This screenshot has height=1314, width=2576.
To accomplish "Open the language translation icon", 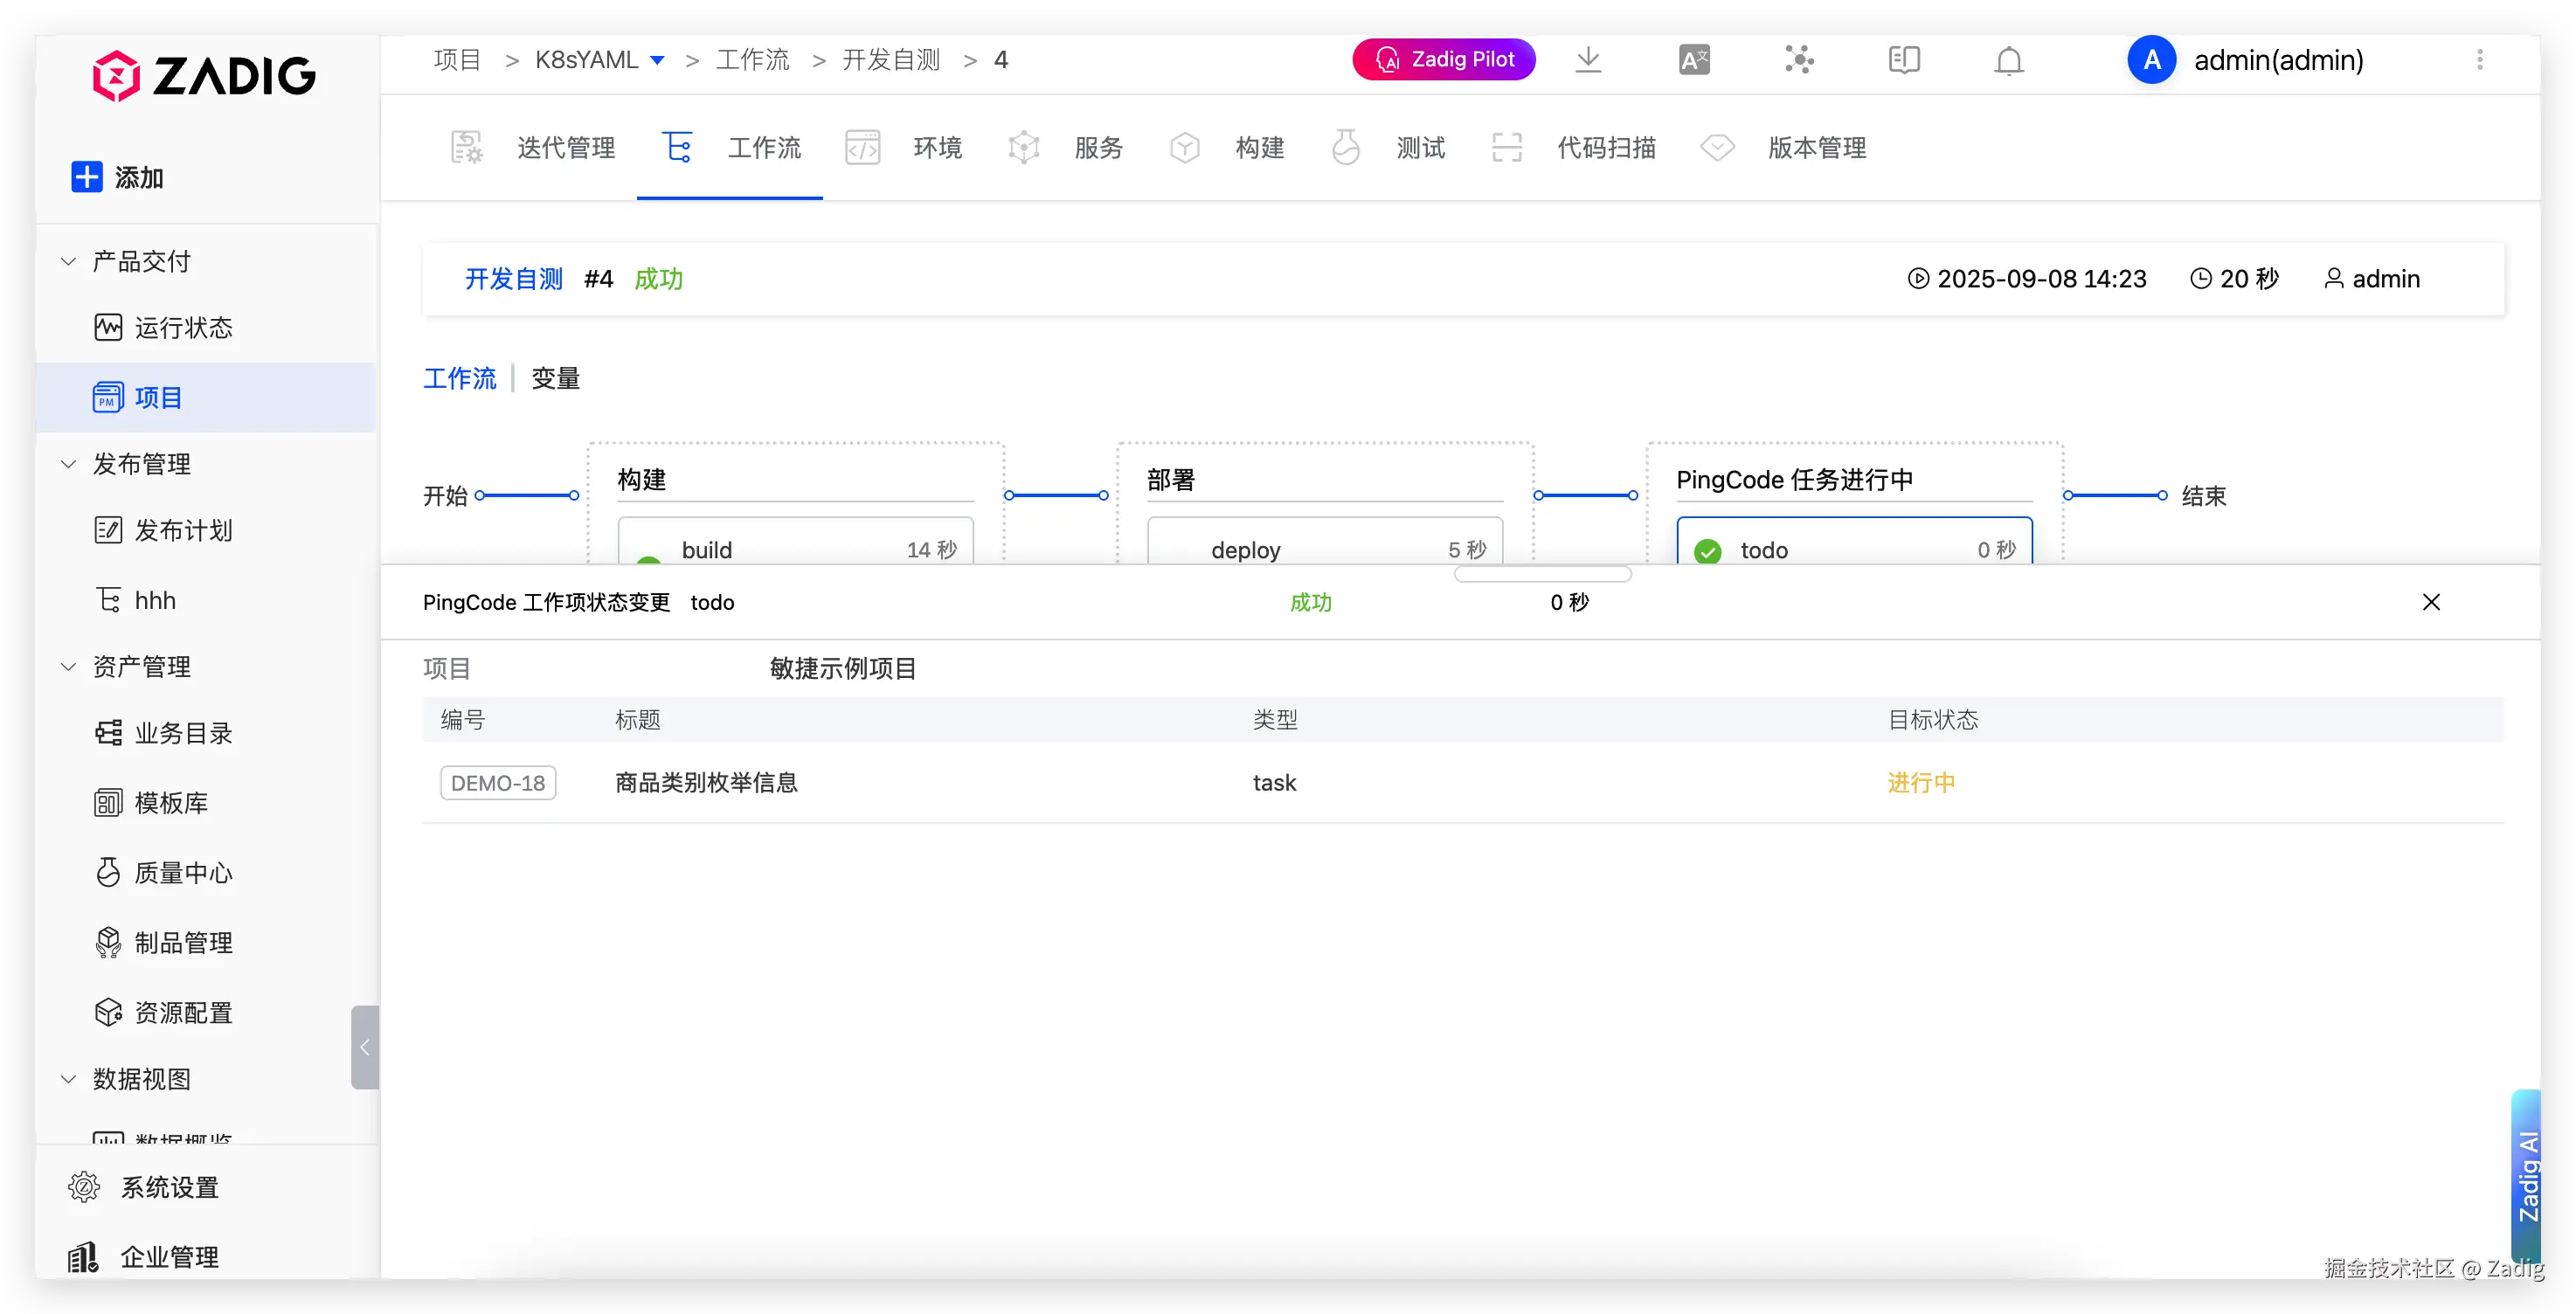I will click(x=1694, y=60).
